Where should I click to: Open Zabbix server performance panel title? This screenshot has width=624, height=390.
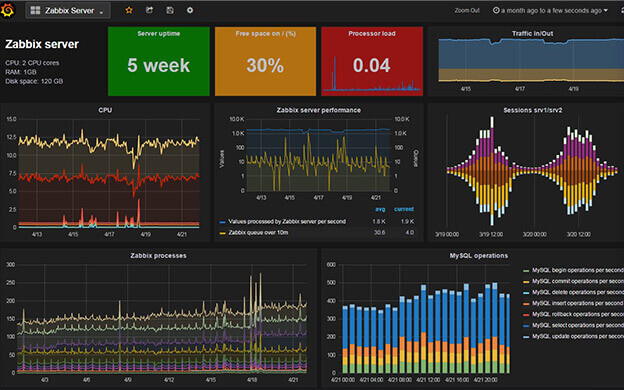(x=319, y=110)
